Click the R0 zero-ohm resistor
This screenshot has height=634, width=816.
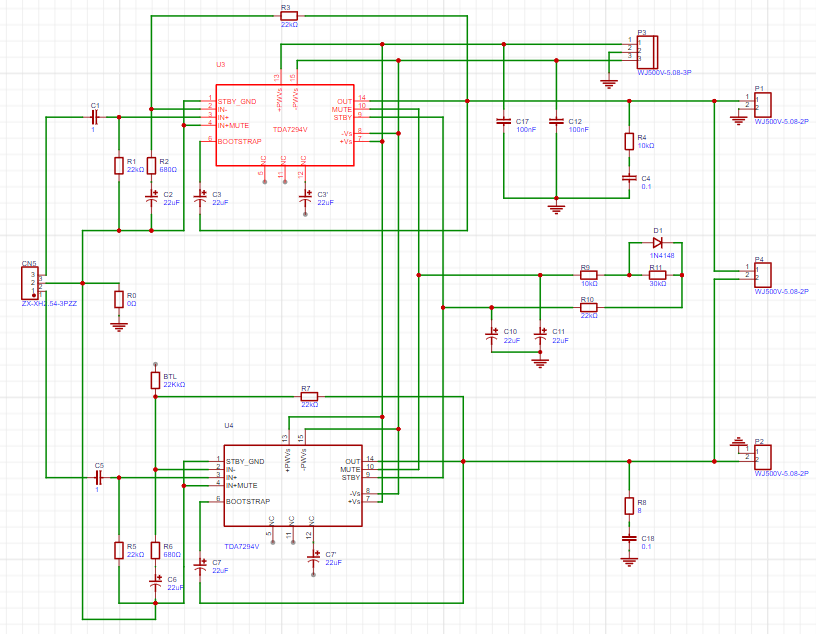click(x=119, y=299)
